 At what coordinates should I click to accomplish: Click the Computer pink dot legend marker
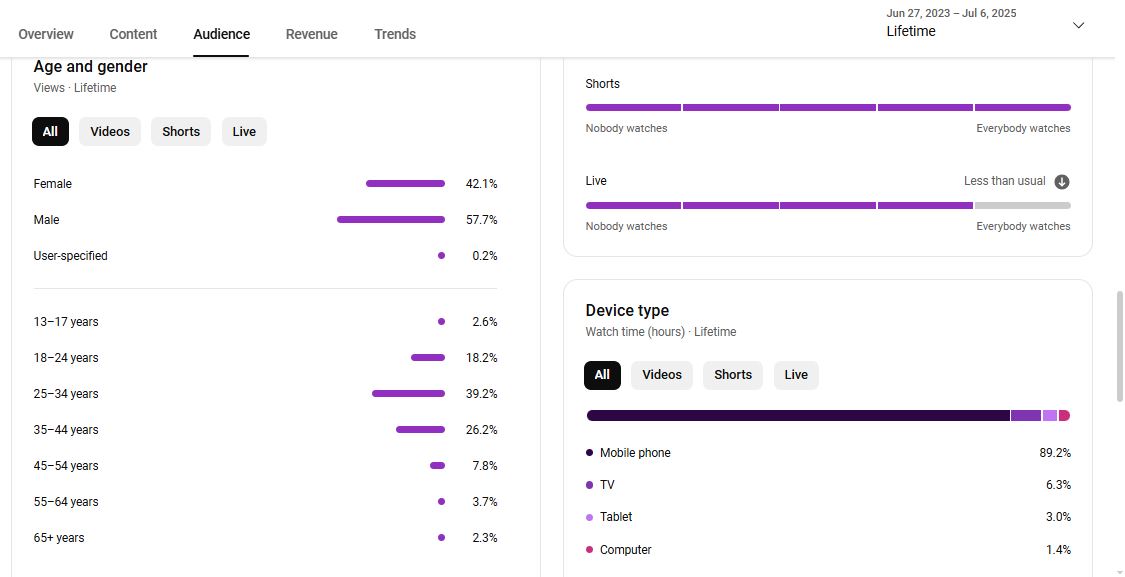click(x=590, y=550)
